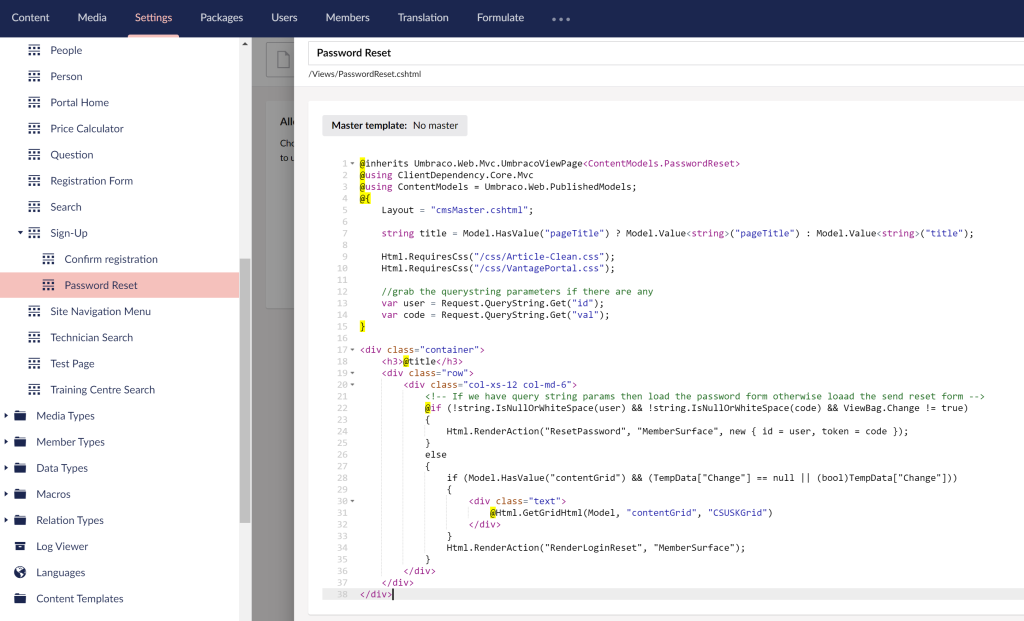Click the document icon beside the editor name
Image resolution: width=1024 pixels, height=621 pixels.
coord(283,60)
